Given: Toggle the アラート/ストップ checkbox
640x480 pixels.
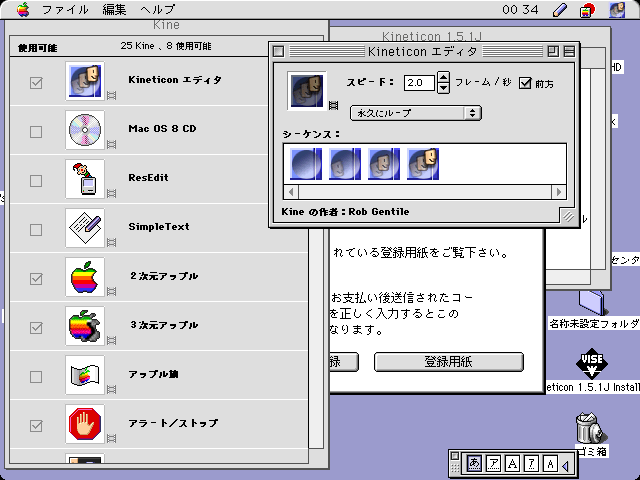Looking at the screenshot, I should click(x=36, y=426).
